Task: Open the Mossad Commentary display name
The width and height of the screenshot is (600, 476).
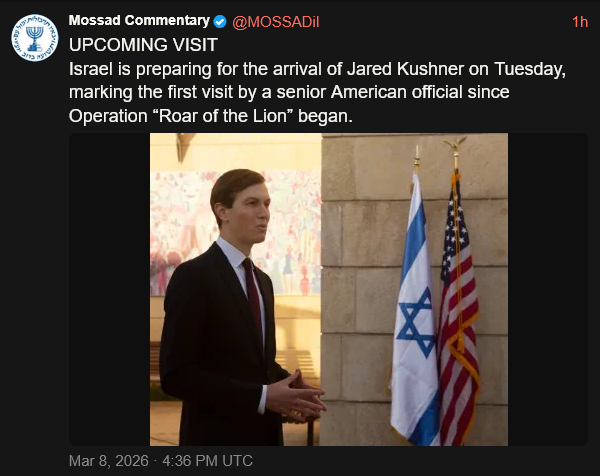Action: coord(139,21)
